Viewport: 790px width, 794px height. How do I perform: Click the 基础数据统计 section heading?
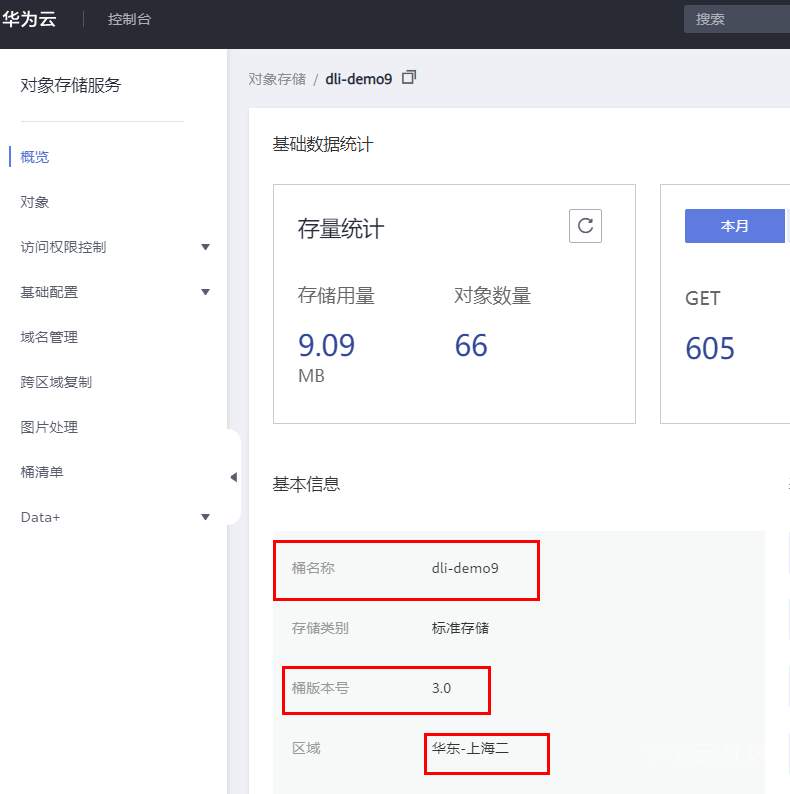click(x=323, y=144)
